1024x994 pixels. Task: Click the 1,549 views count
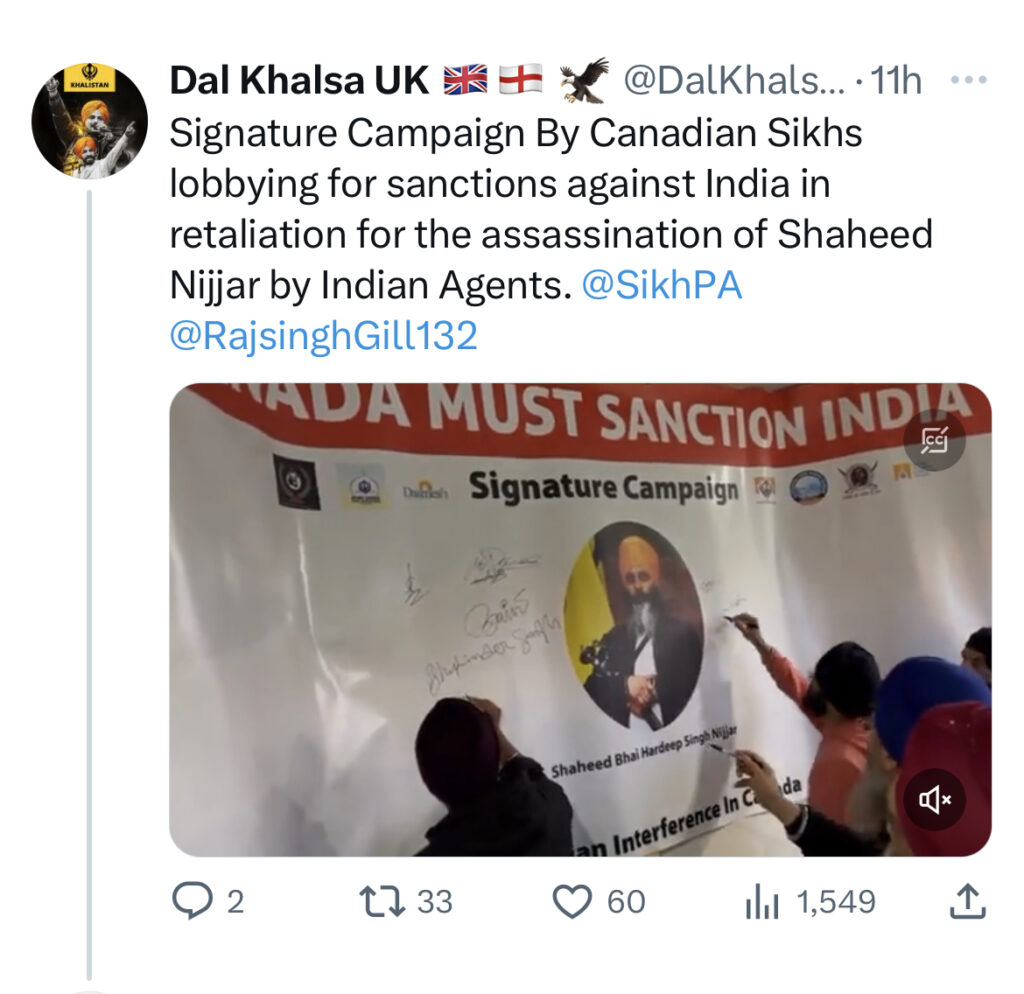click(x=835, y=902)
